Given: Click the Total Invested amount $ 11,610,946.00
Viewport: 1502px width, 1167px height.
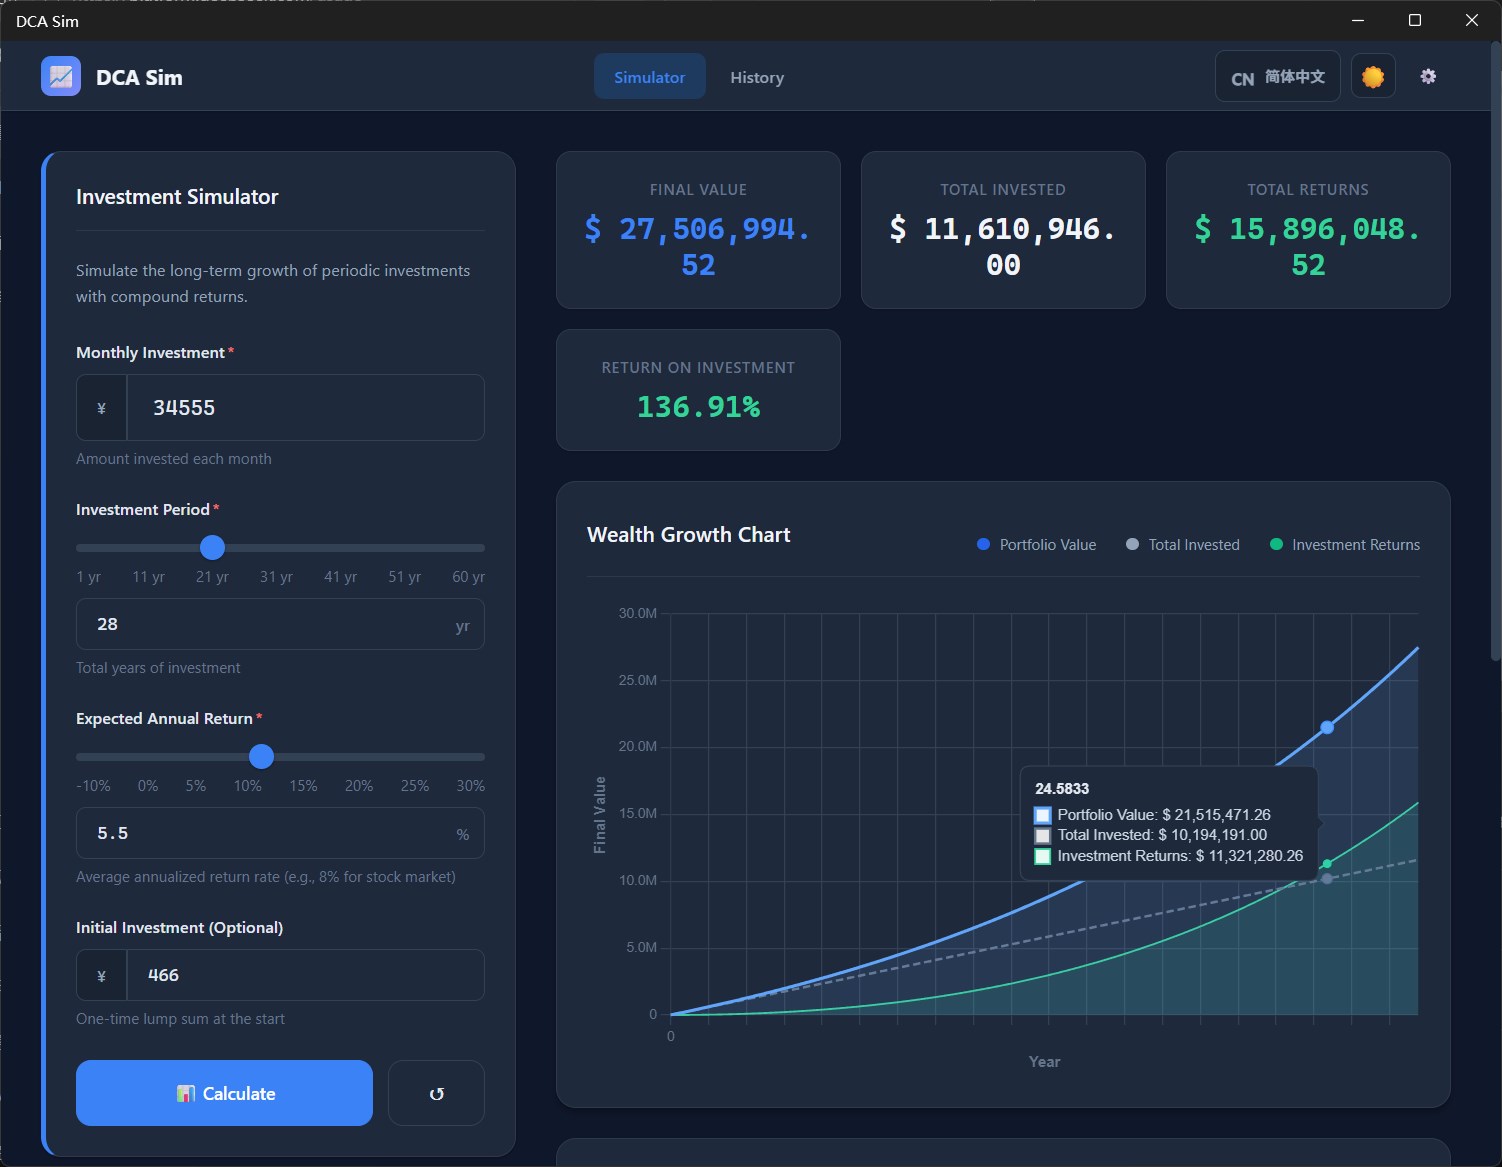Looking at the screenshot, I should coord(1003,247).
